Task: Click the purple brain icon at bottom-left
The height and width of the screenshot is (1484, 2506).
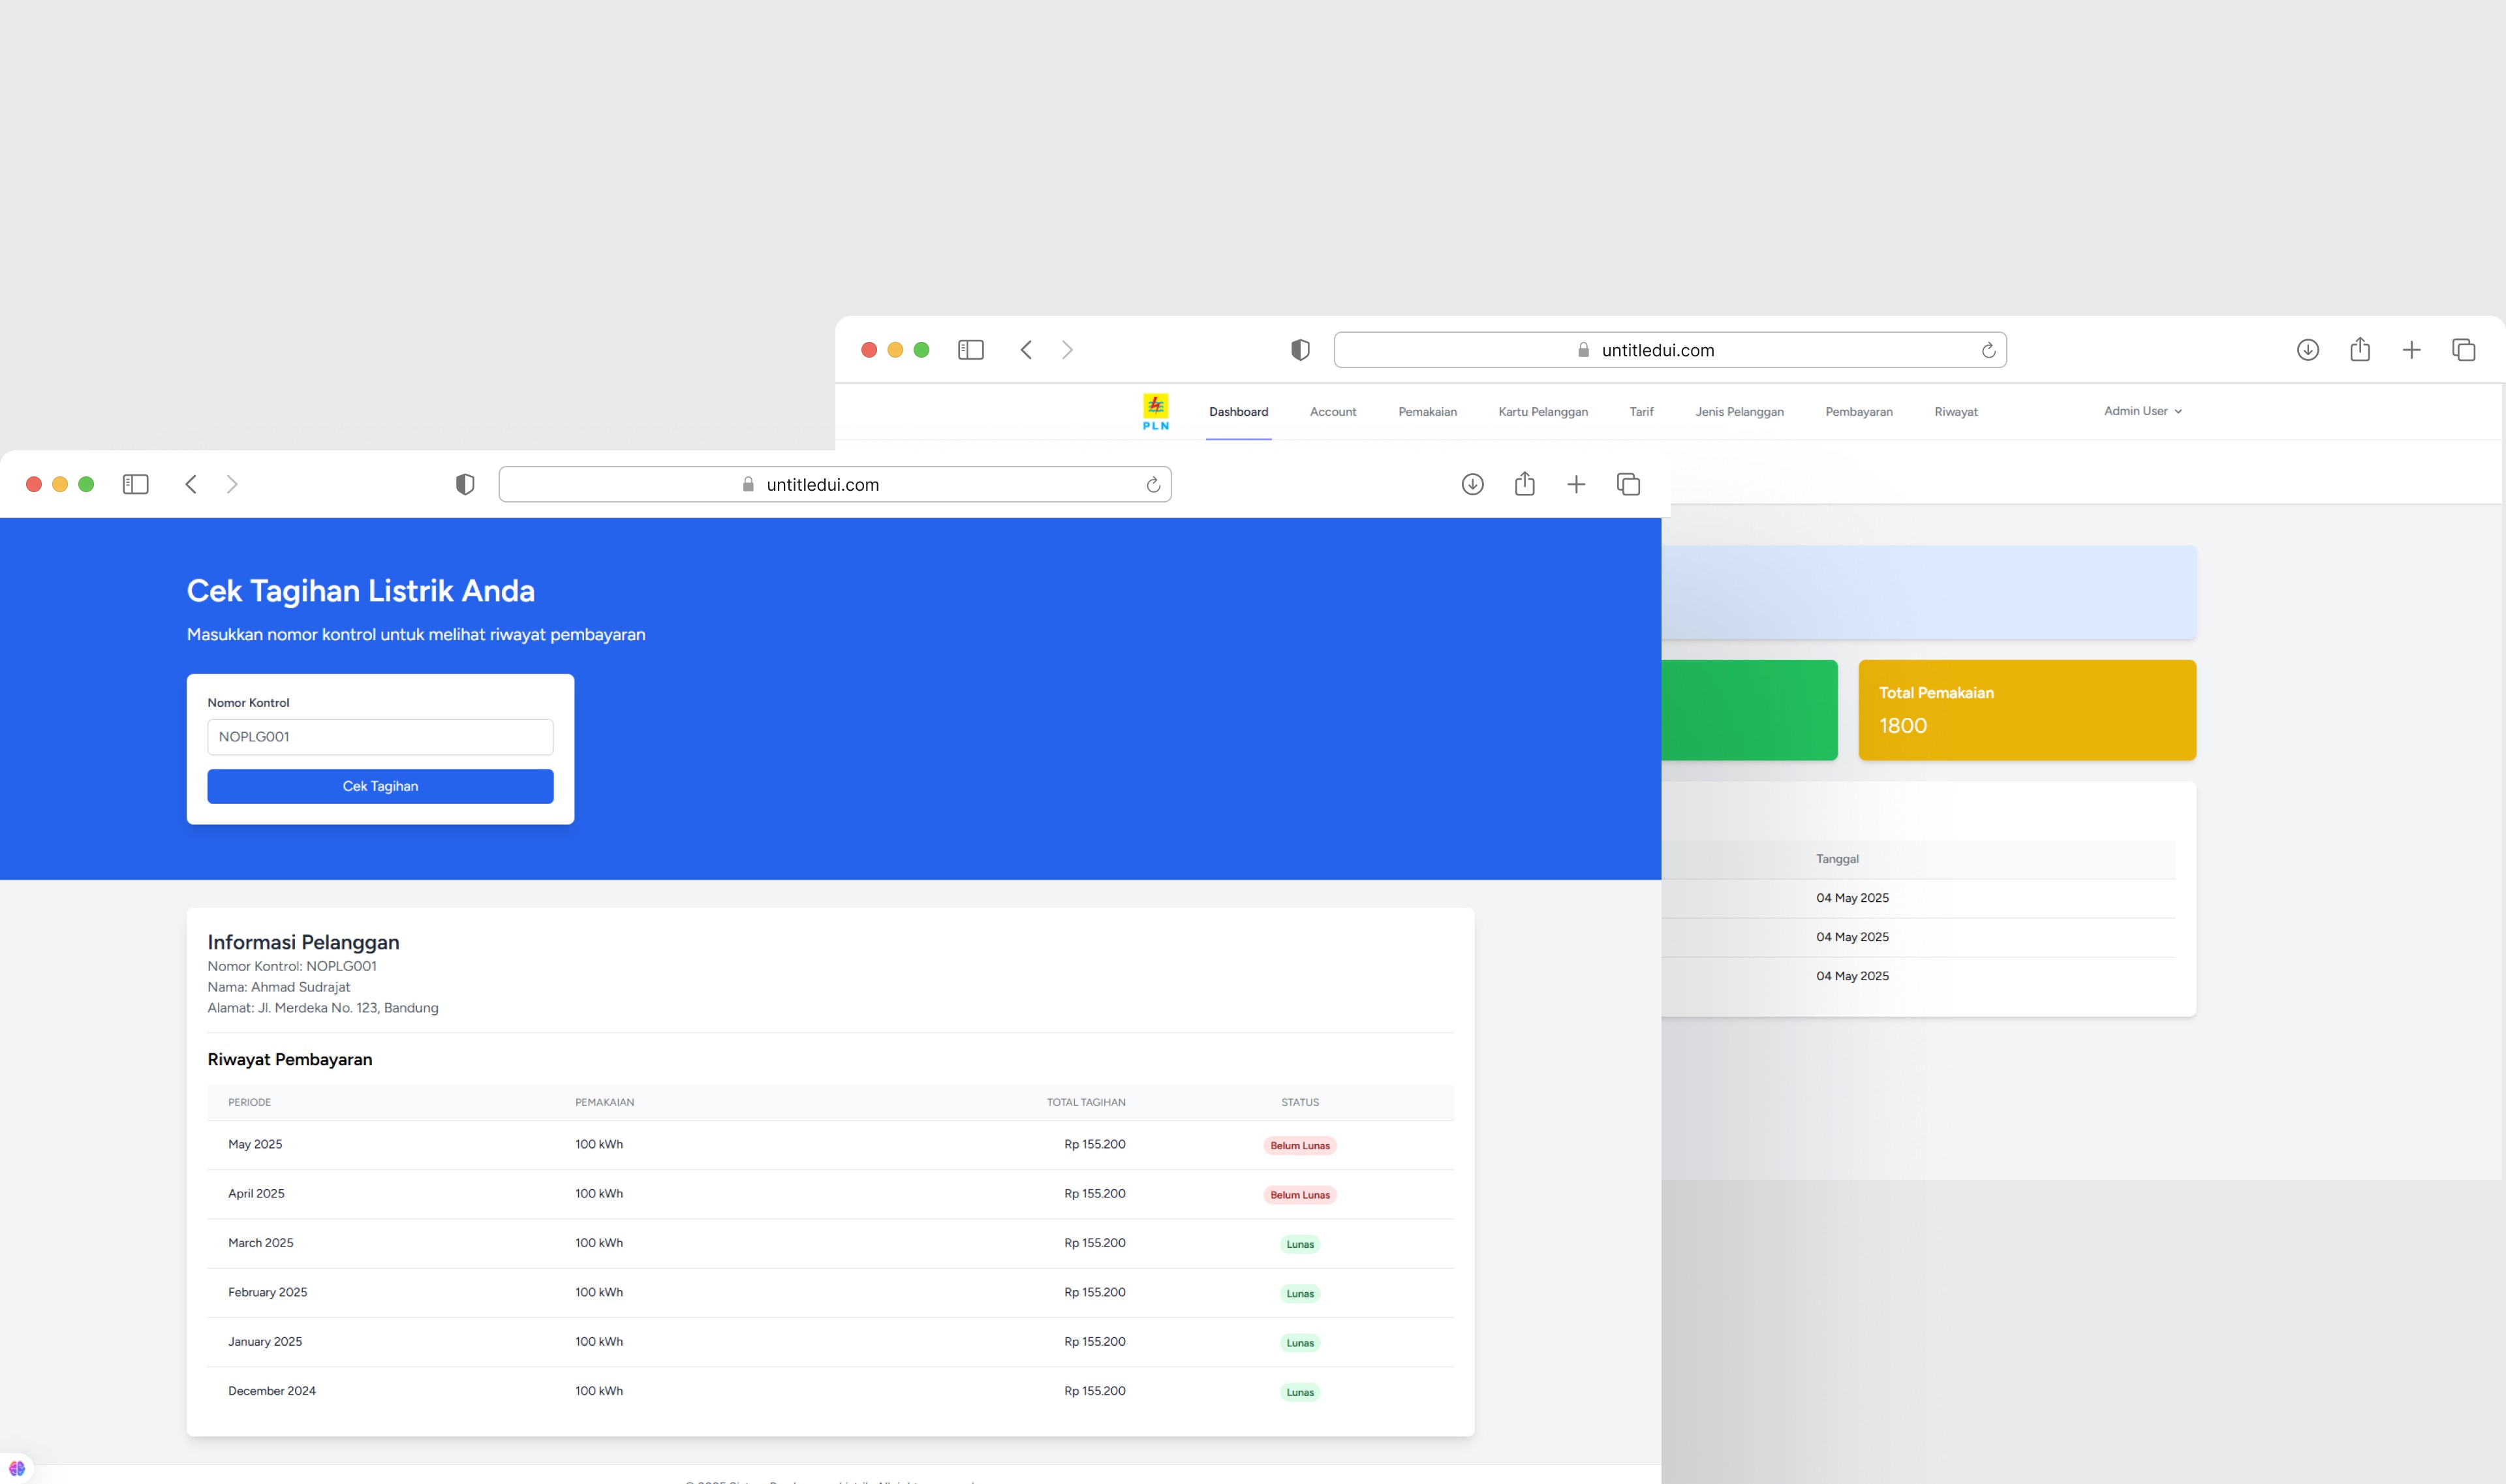Action: pos(17,1468)
